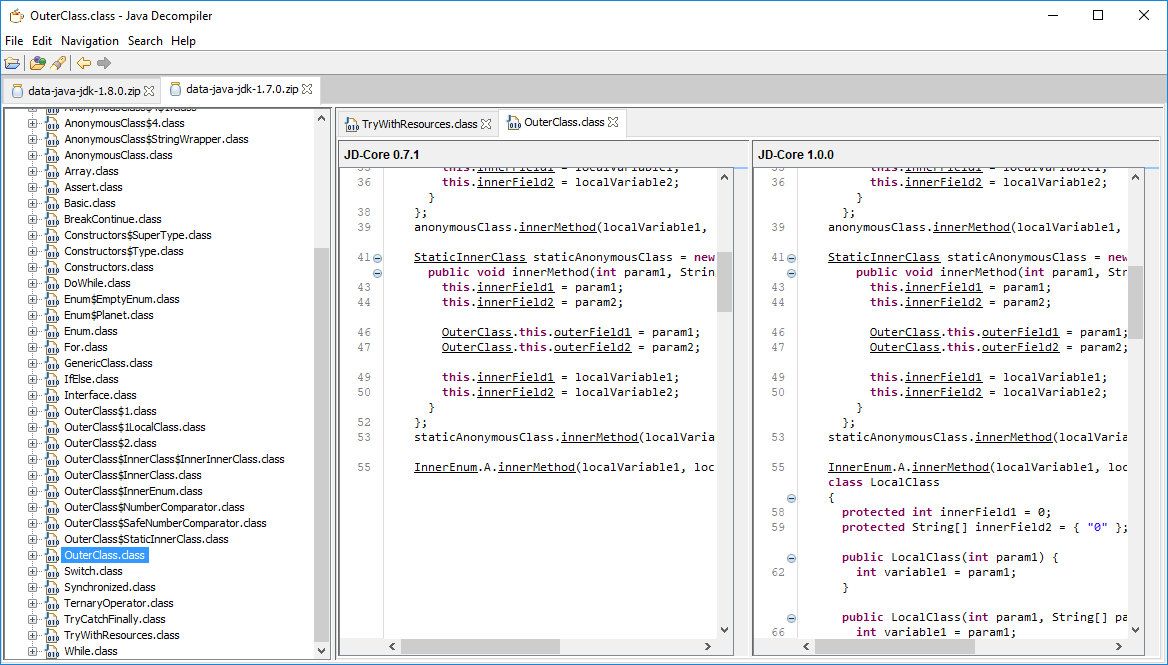Image resolution: width=1168 pixels, height=665 pixels.
Task: Click the class icon beside Synchronized.class
Action: [52, 588]
